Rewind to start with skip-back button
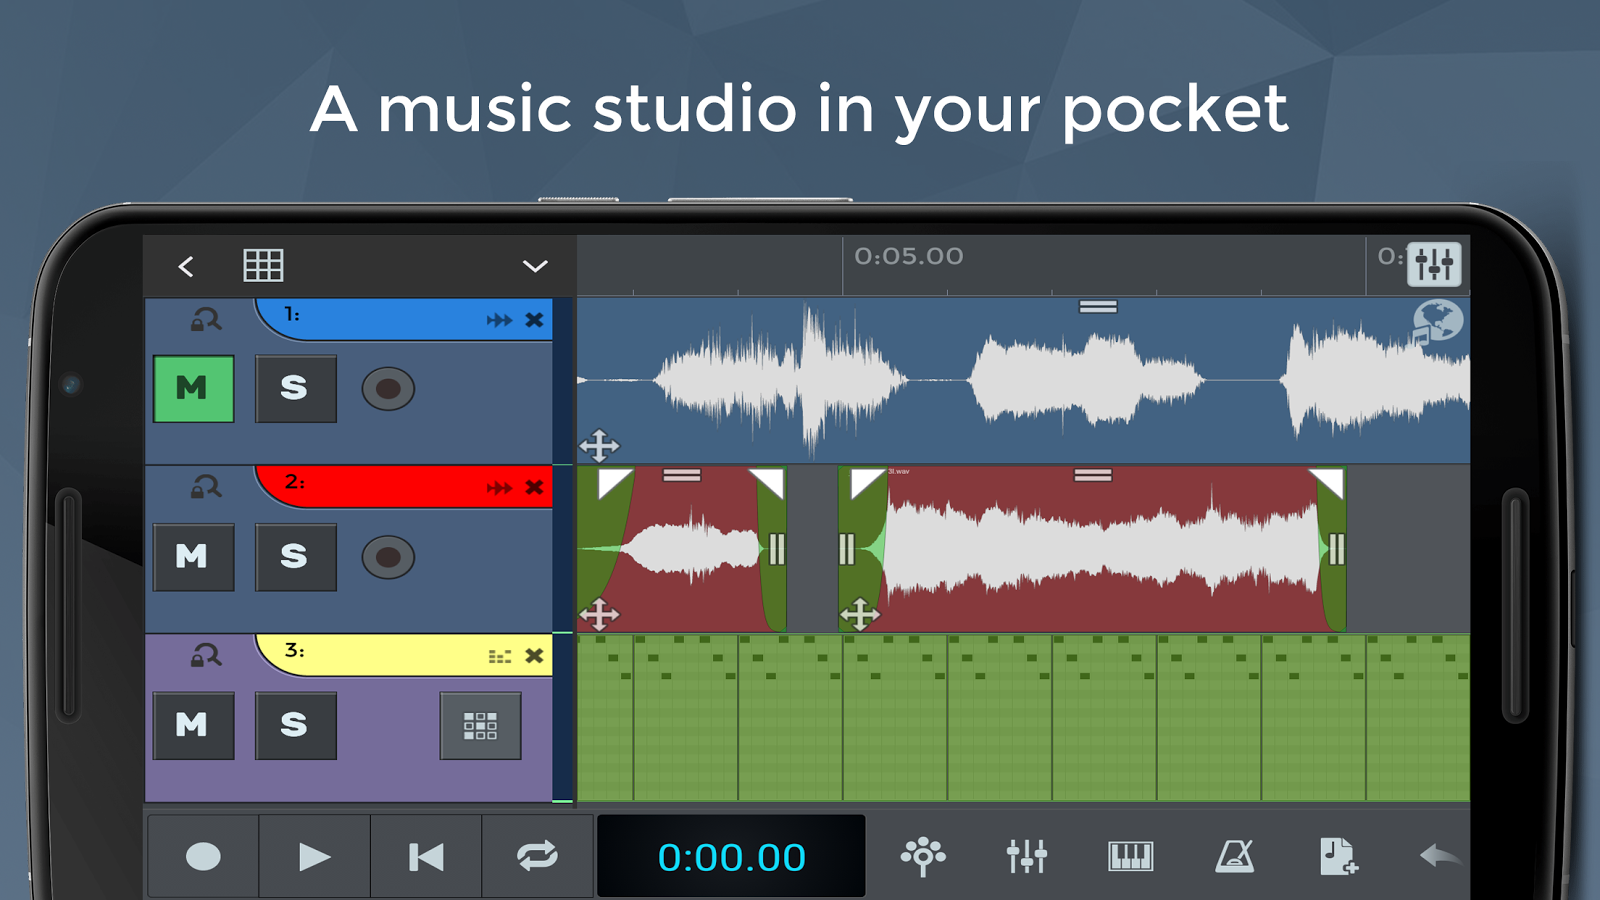 (x=426, y=857)
